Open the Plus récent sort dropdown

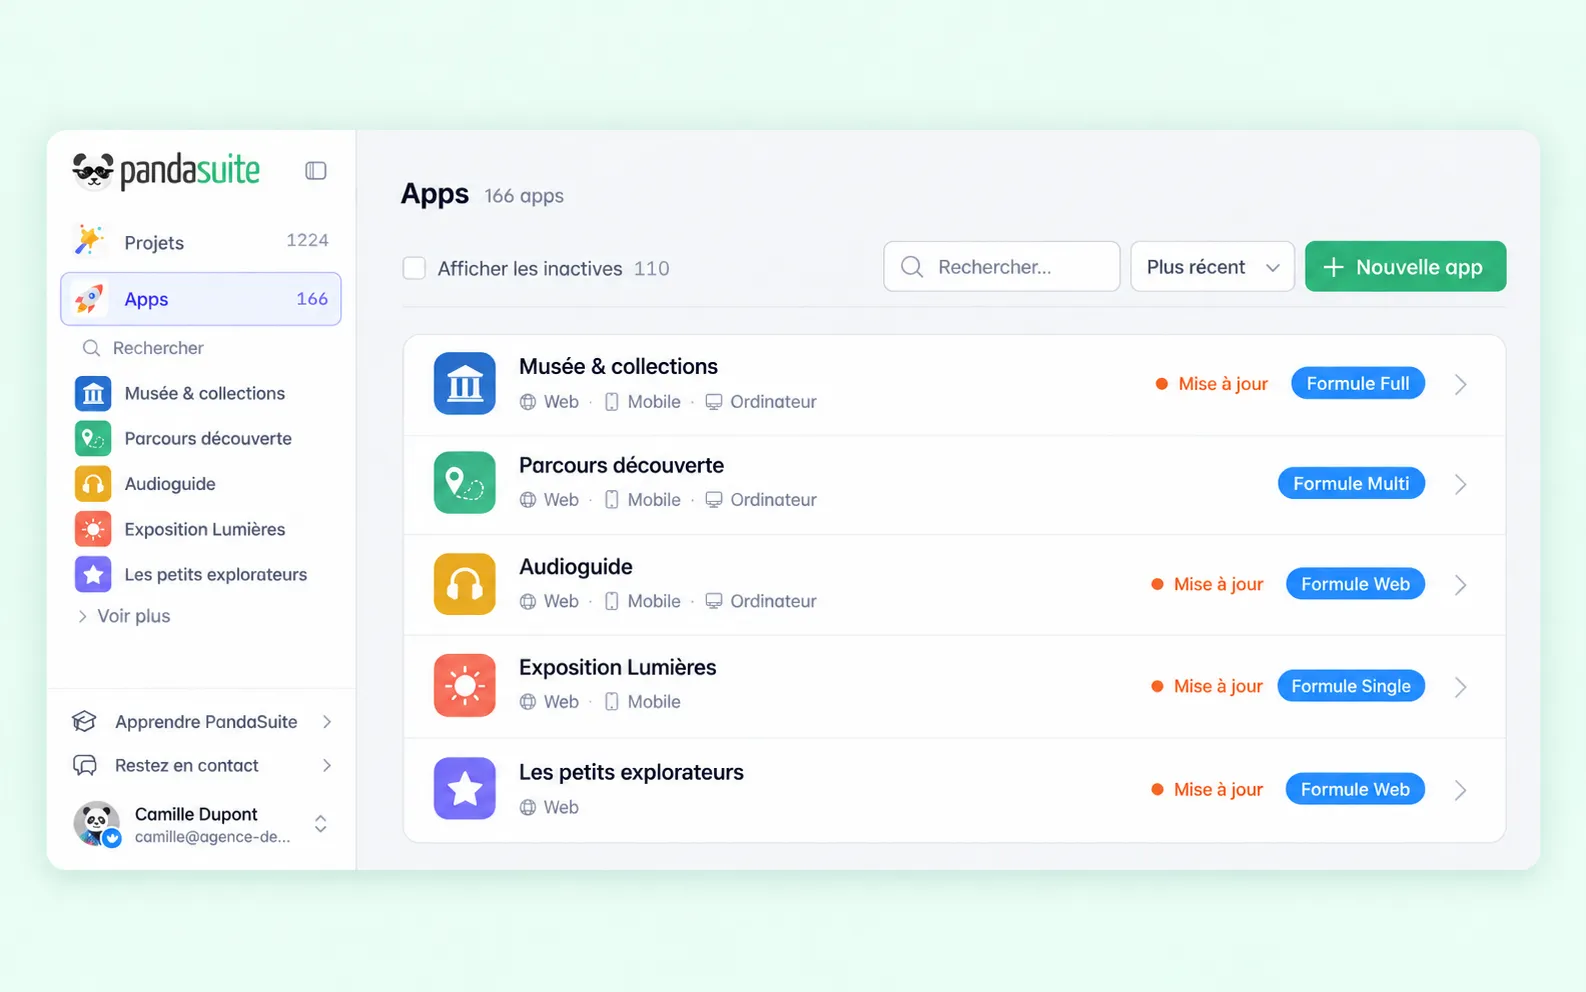(1212, 267)
